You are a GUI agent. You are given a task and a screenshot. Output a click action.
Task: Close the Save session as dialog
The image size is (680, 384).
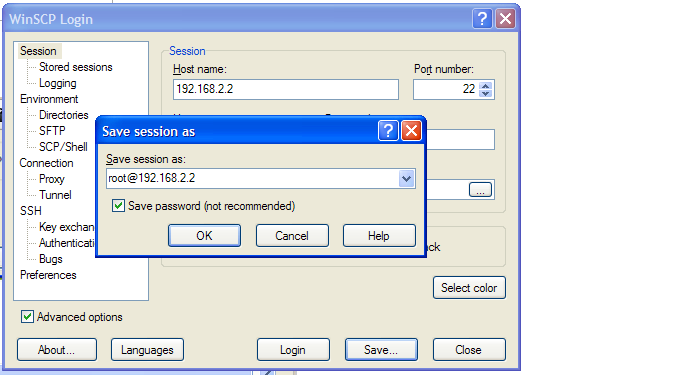411,131
